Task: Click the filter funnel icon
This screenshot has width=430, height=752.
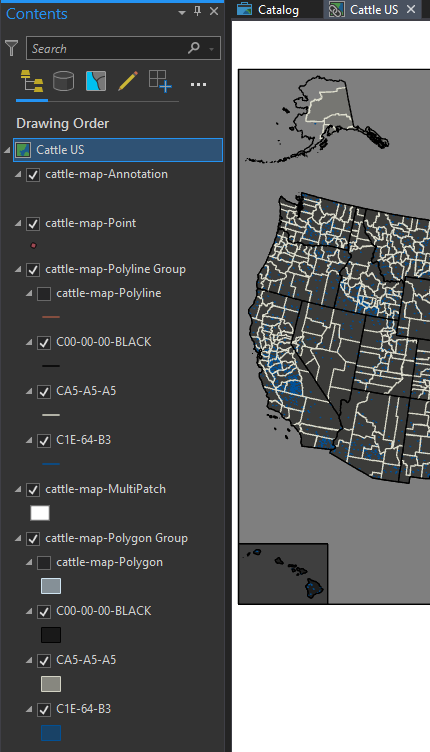Action: [12, 48]
